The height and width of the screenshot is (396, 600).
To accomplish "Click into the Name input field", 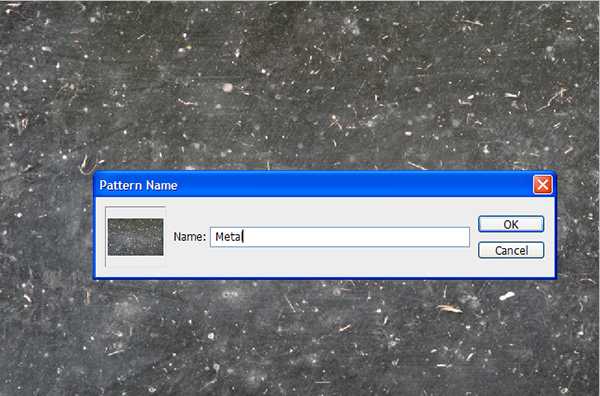I will tap(340, 237).
